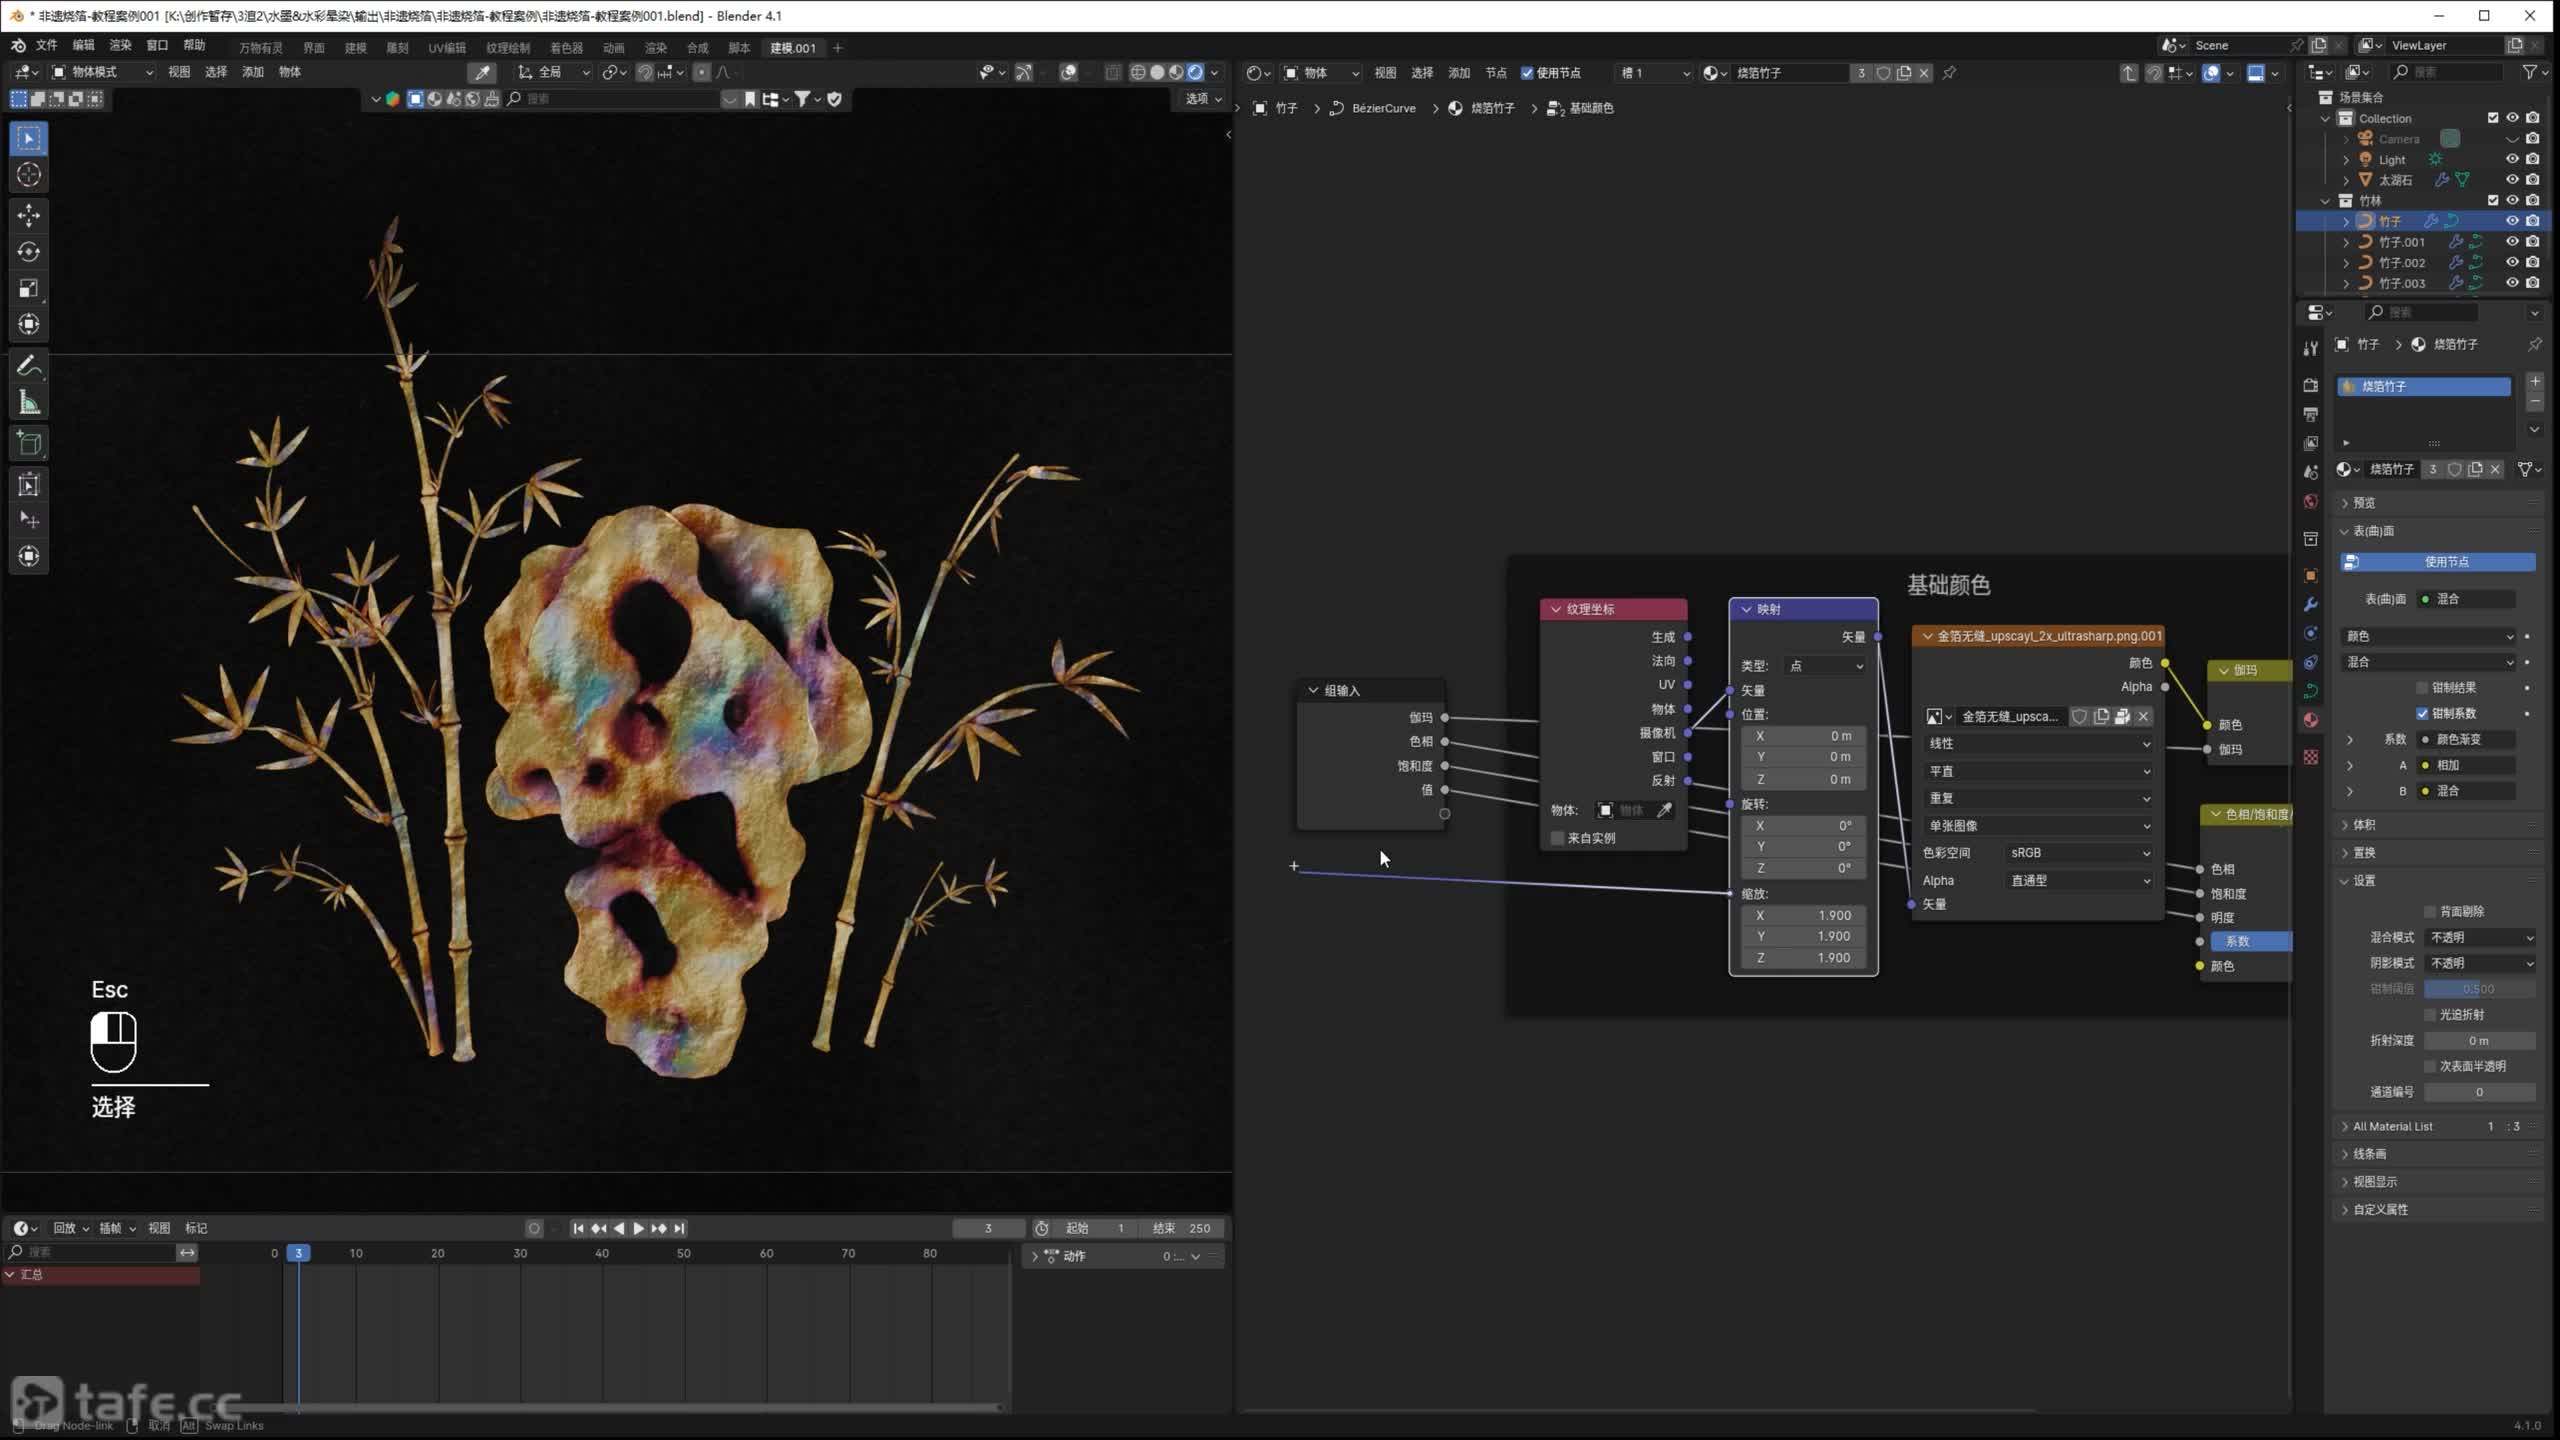This screenshot has width=2560, height=1440.
Task: Hide the Light object in outliner
Action: point(2511,159)
